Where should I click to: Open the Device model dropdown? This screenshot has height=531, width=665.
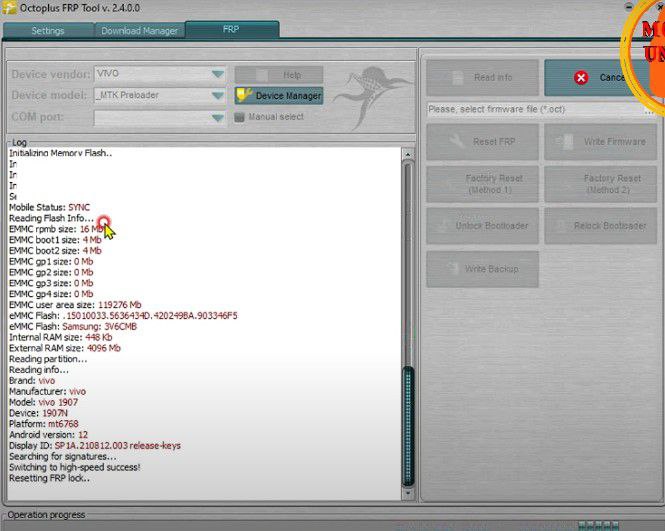pyautogui.click(x=218, y=95)
